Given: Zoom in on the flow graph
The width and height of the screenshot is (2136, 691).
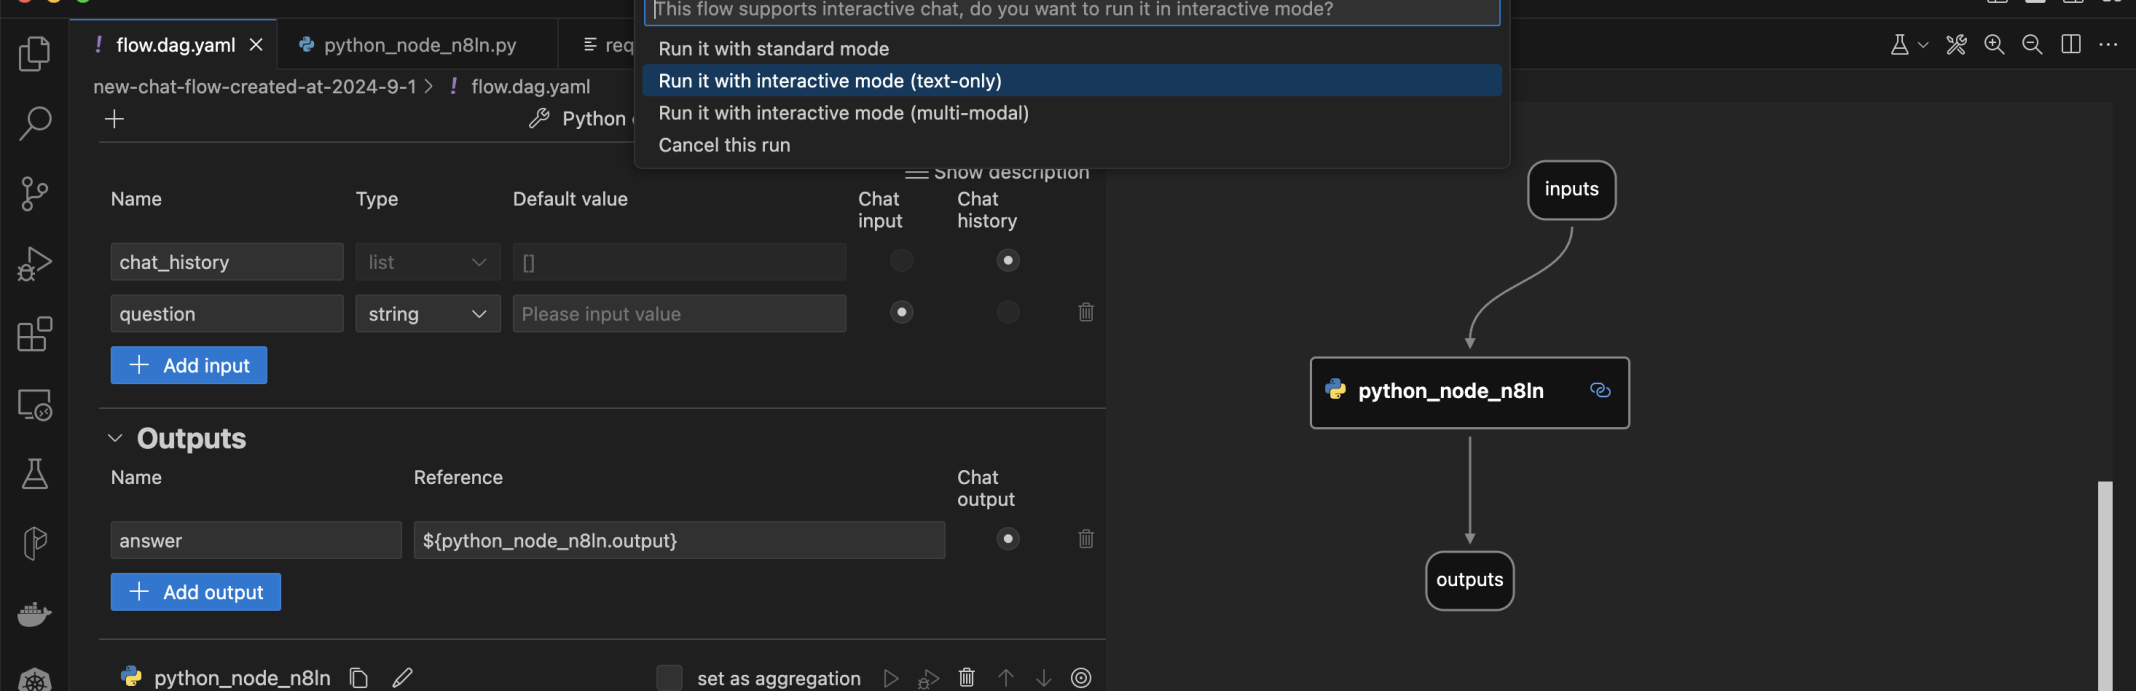Looking at the screenshot, I should [x=1994, y=44].
